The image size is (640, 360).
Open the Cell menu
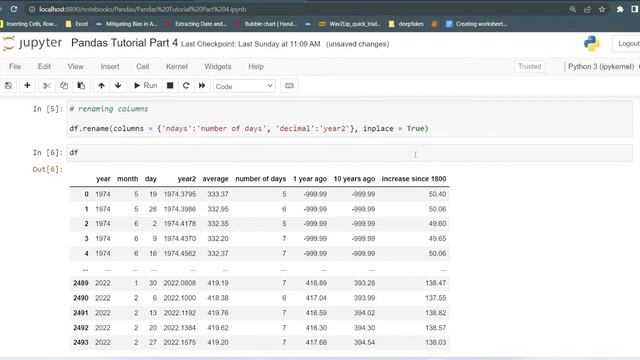(x=142, y=67)
